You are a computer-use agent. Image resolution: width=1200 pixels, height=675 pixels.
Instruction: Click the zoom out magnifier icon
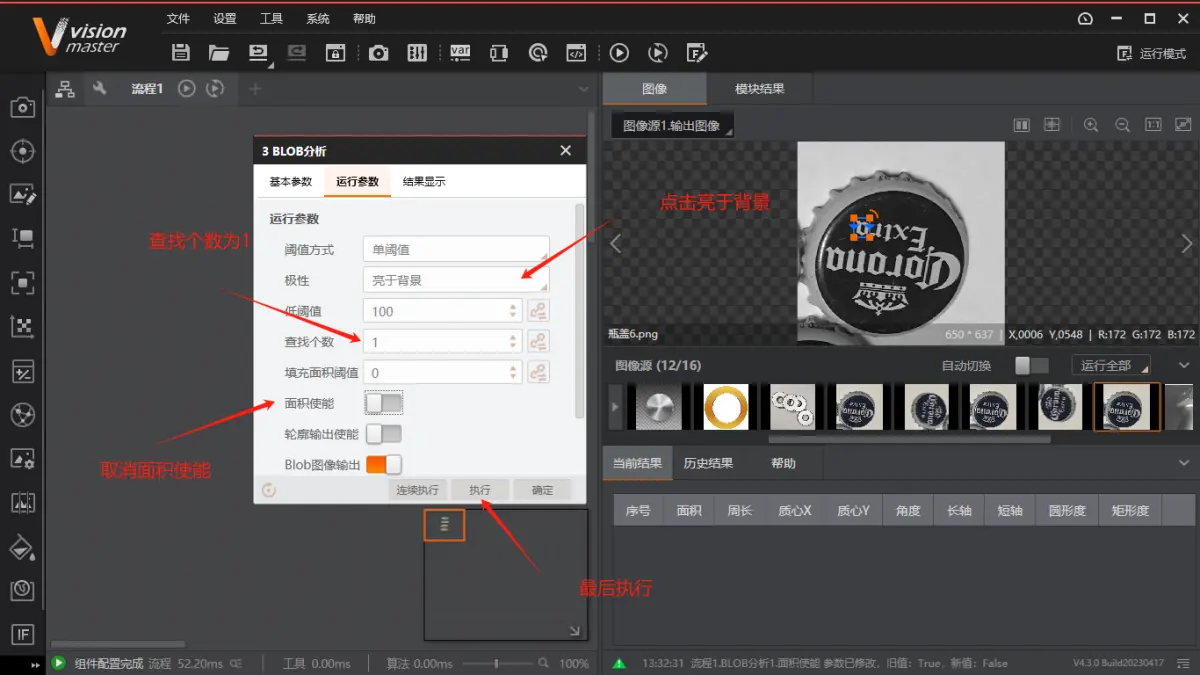click(1122, 125)
